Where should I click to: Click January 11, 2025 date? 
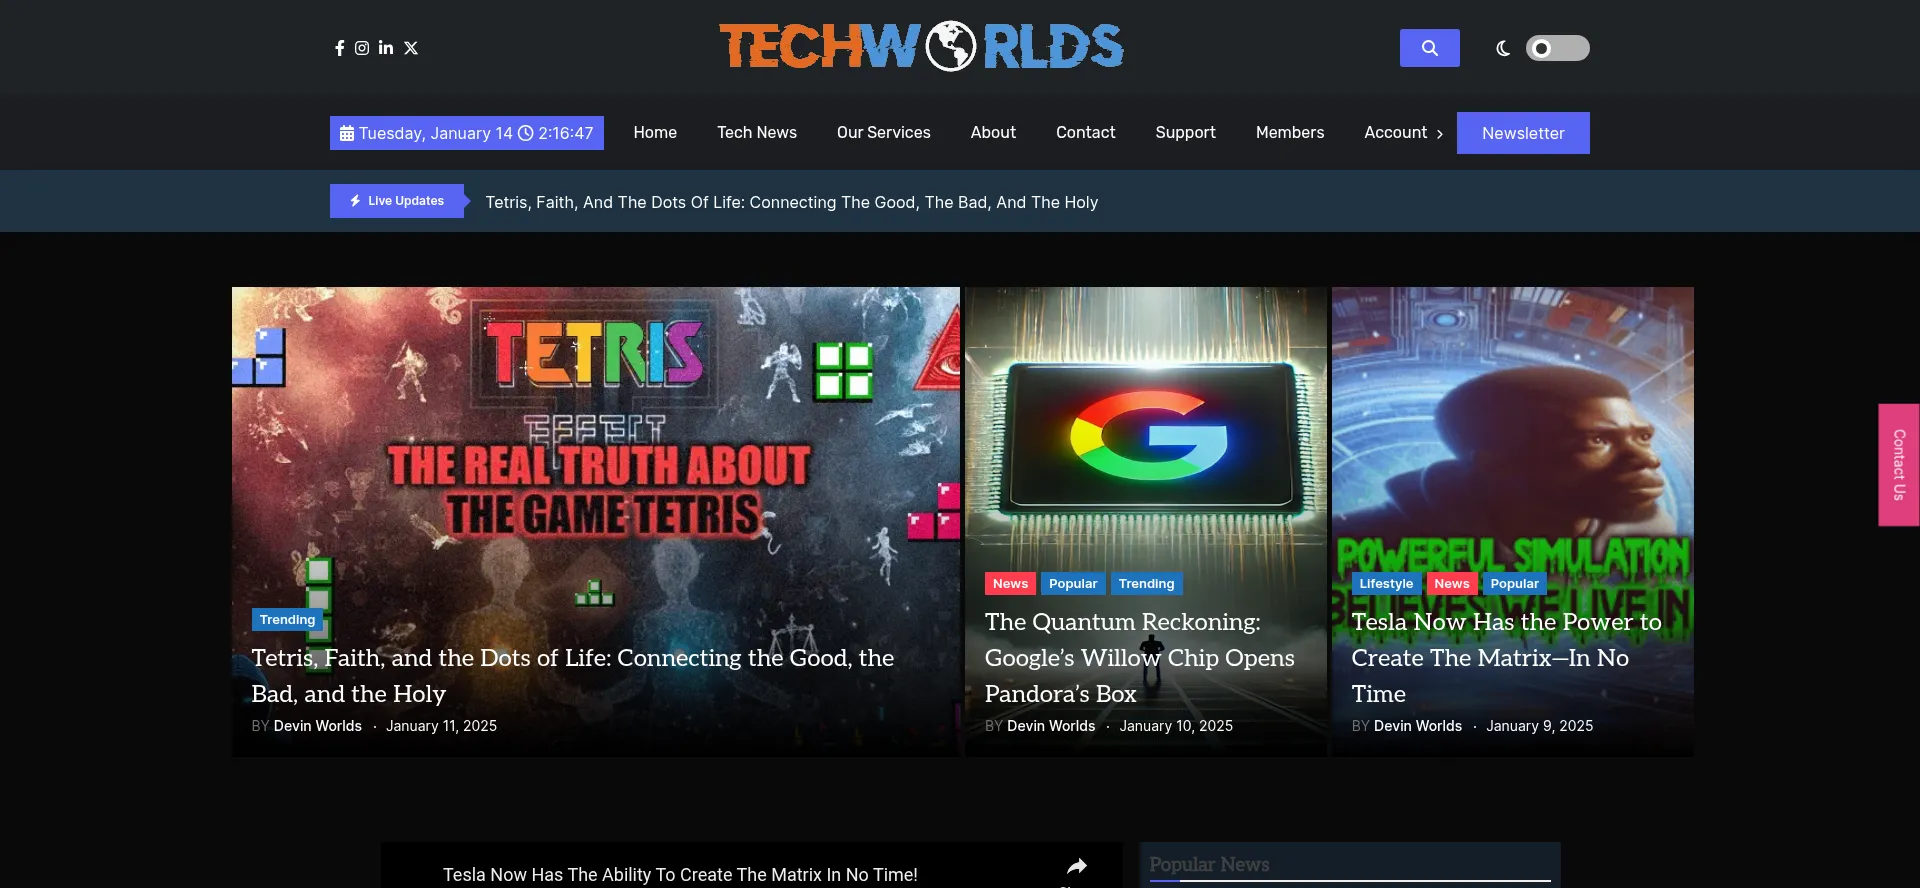click(x=441, y=726)
